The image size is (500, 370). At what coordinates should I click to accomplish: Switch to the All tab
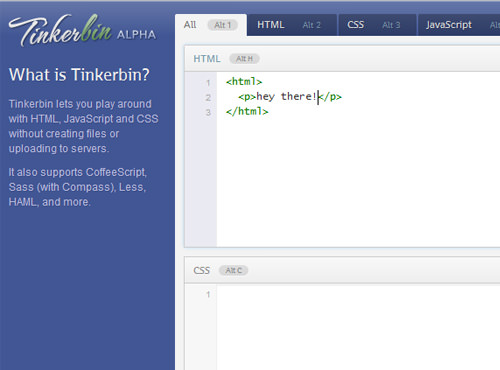coord(211,25)
